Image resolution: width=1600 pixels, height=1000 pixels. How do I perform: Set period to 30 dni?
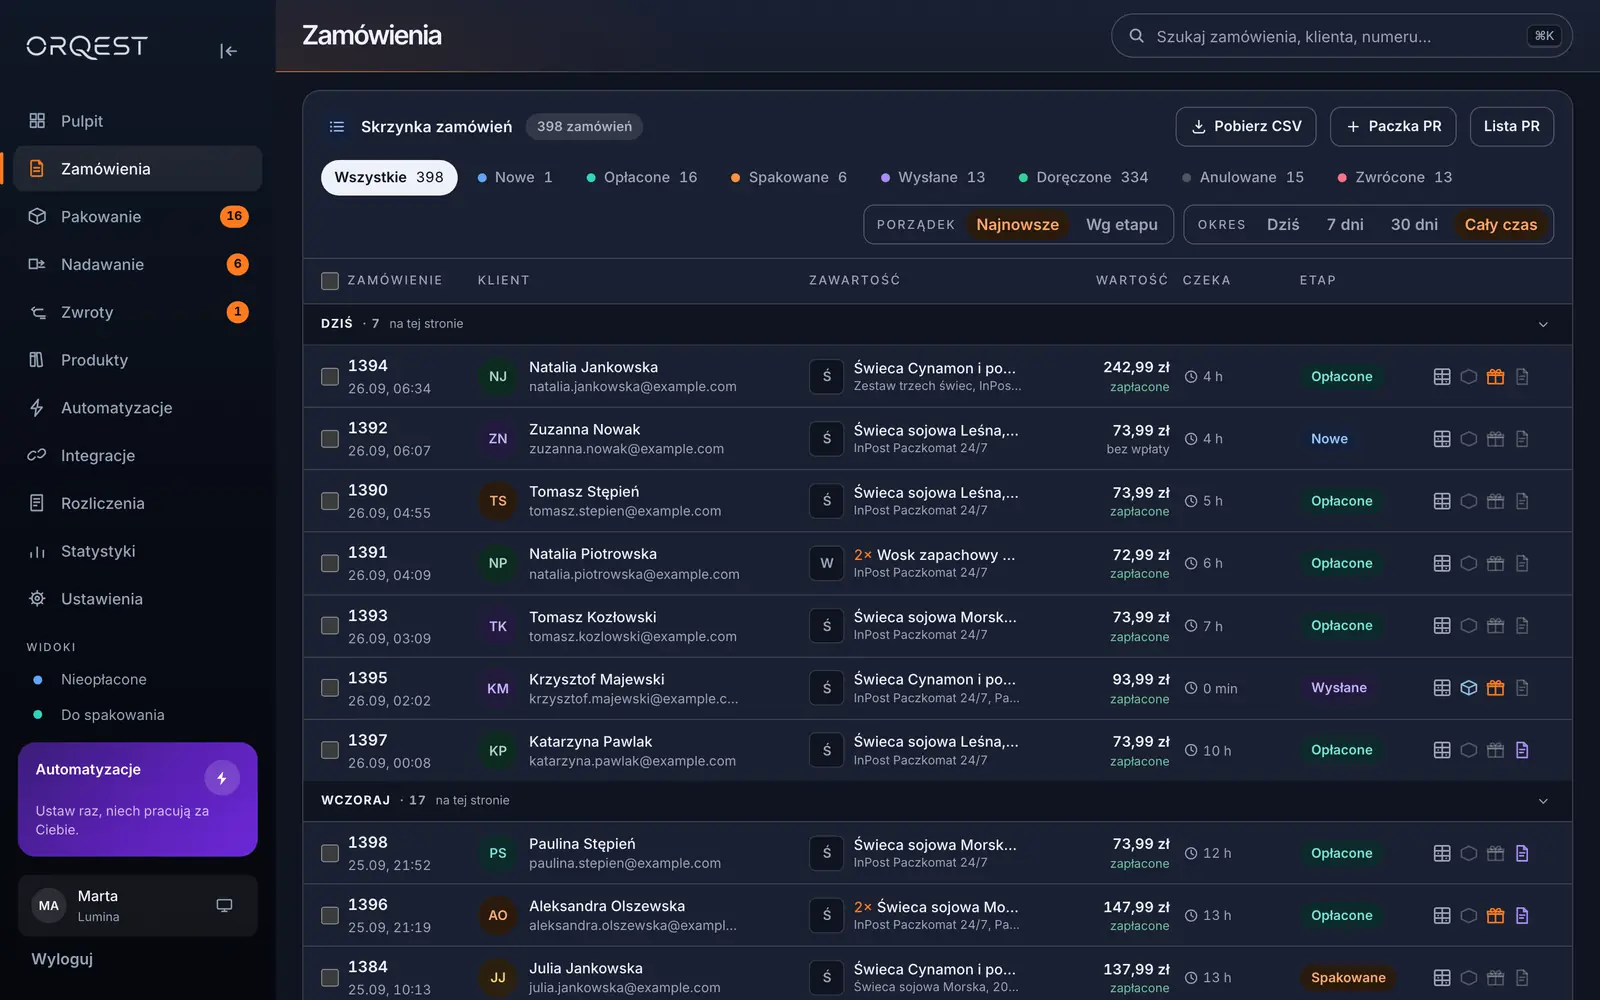1414,225
